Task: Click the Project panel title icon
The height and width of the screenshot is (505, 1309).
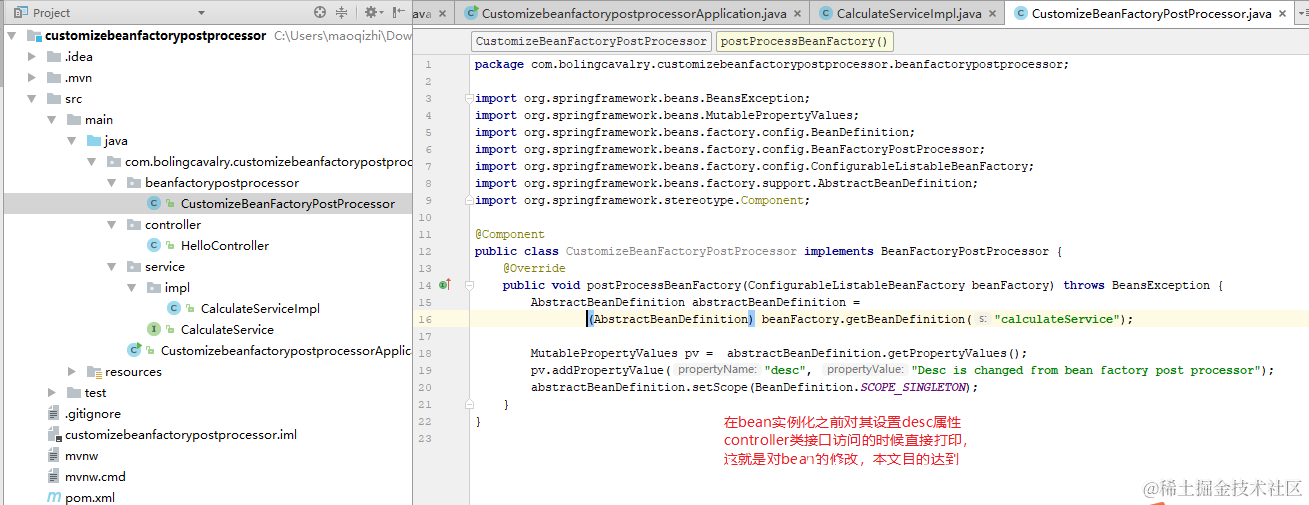Action: coord(20,12)
